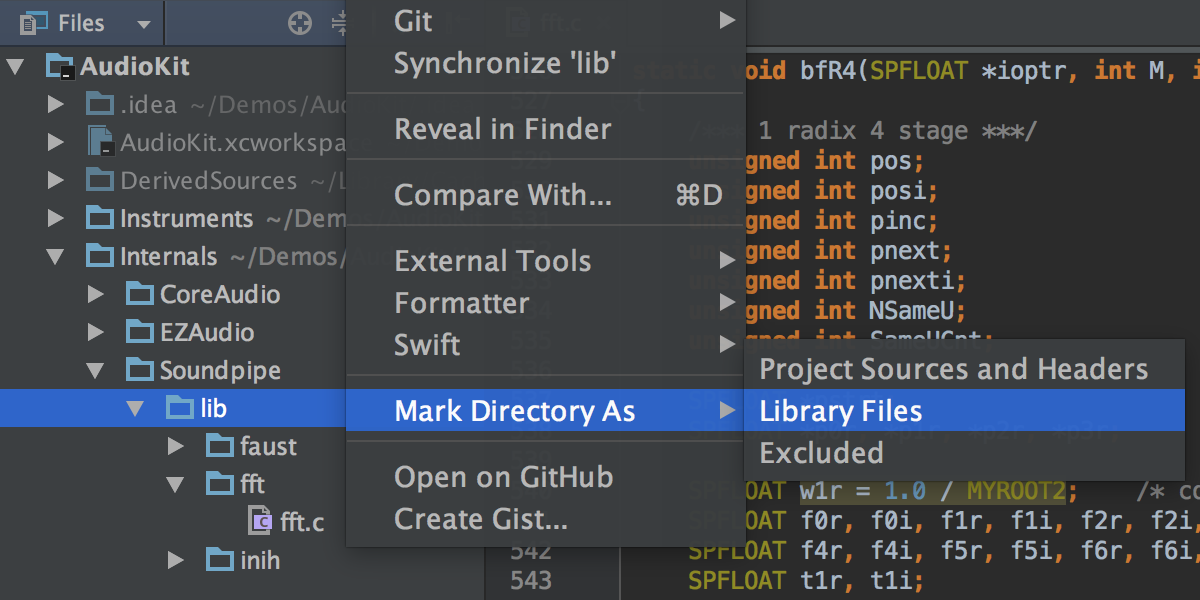Open the Formatter submenu
Viewport: 1200px width, 600px height.
(545, 303)
